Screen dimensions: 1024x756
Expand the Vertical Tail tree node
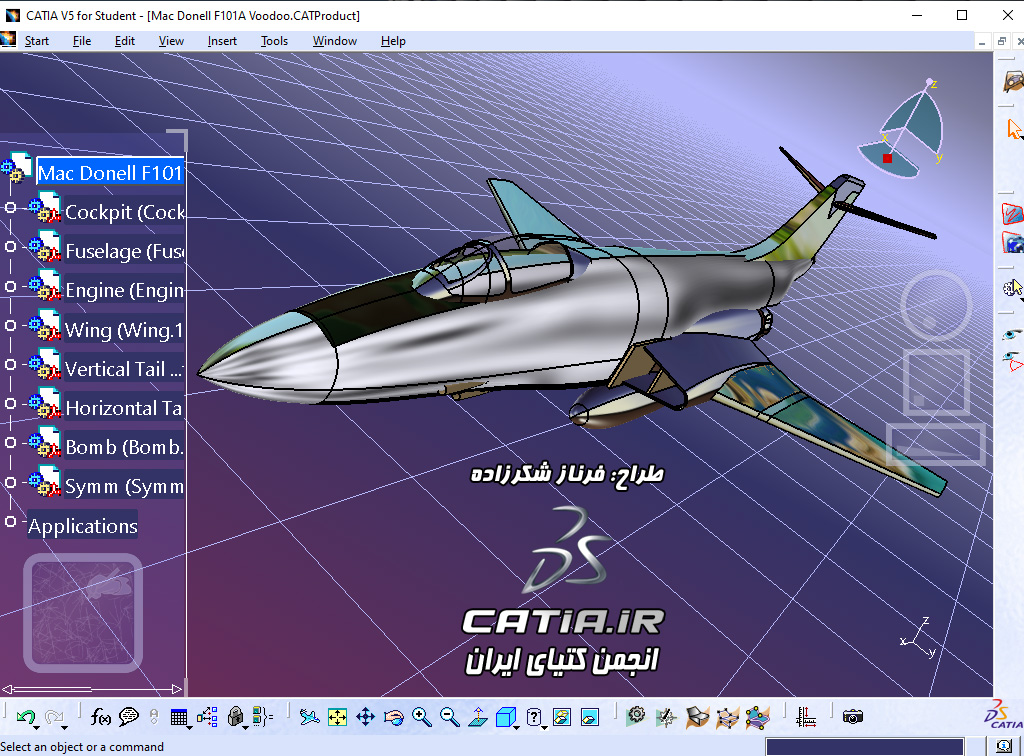point(10,364)
